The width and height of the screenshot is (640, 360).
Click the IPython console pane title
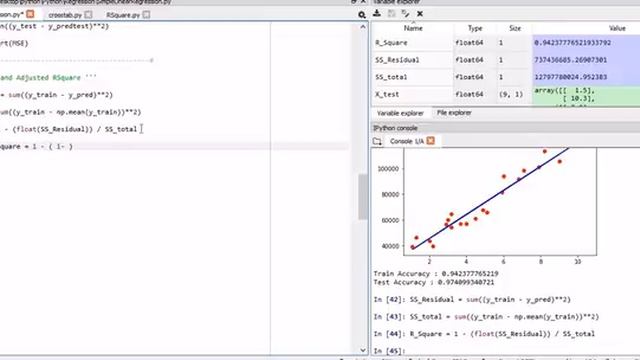395,128
